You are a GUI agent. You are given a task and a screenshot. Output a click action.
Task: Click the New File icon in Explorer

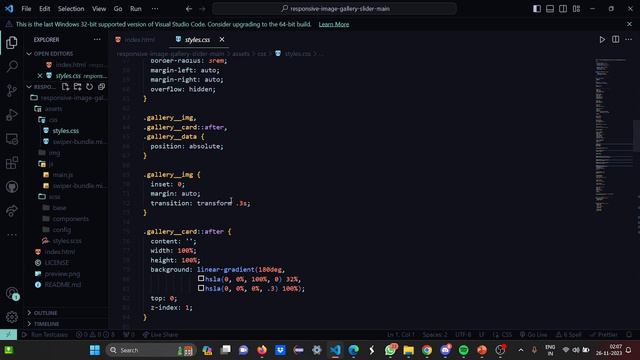[x=65, y=87]
